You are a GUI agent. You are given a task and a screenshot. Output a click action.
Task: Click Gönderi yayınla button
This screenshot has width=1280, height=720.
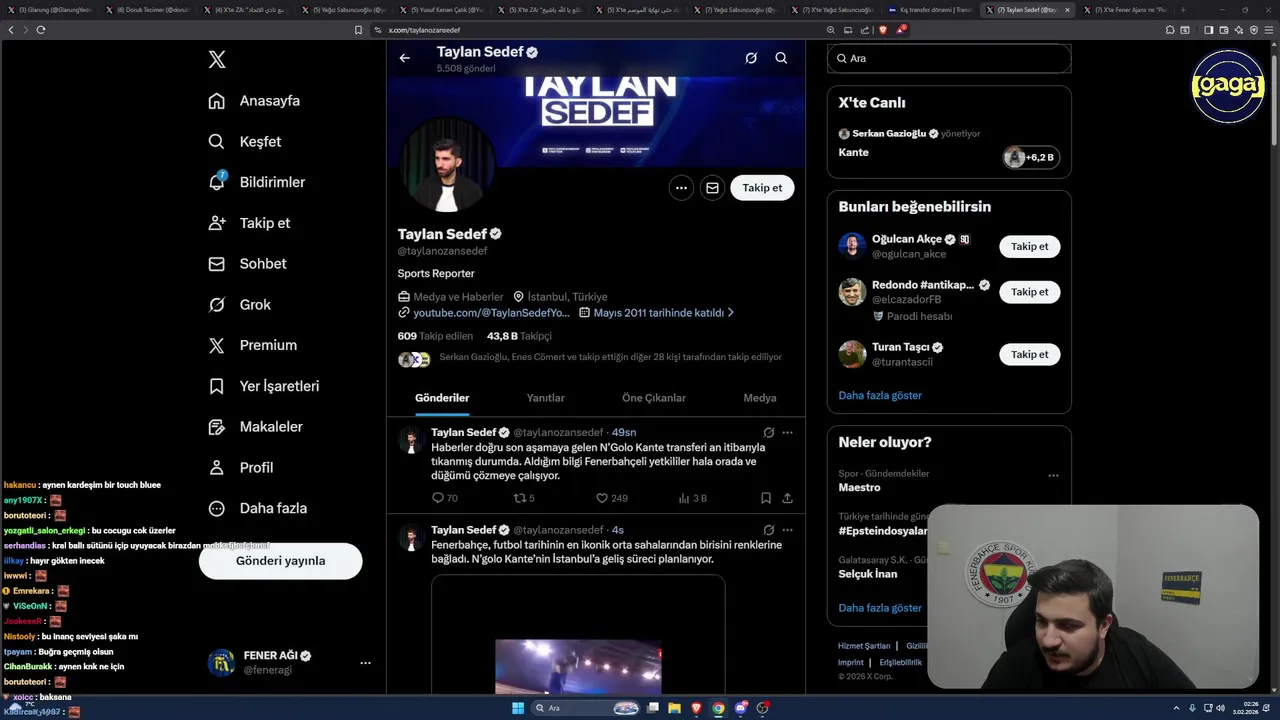point(281,561)
